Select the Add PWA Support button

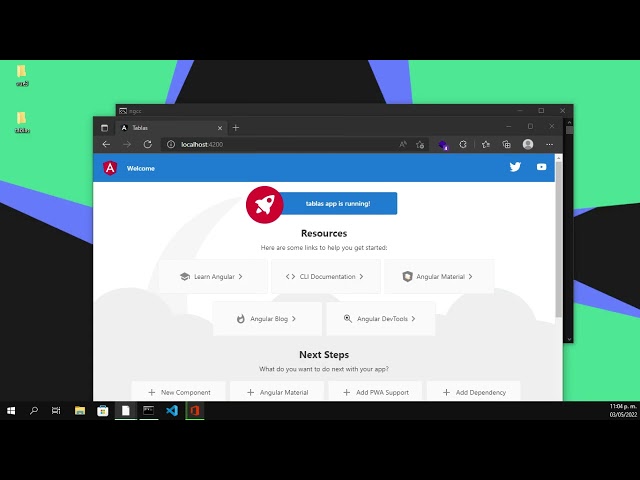click(375, 391)
